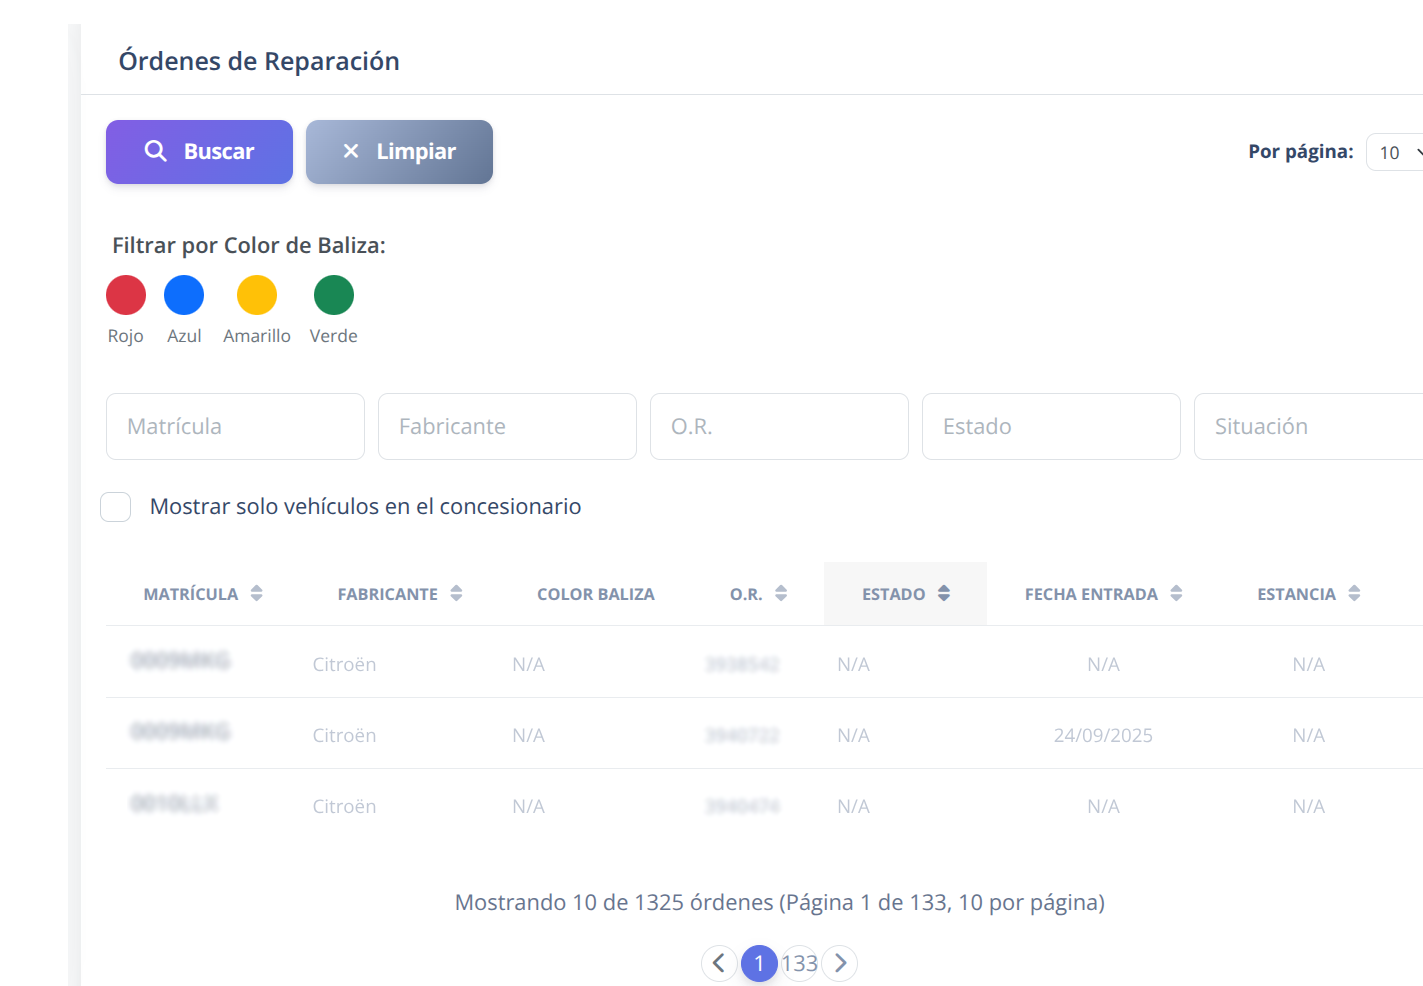Screen dimensions: 1423x986
Task: Jump to page 133 of results
Action: click(x=800, y=963)
